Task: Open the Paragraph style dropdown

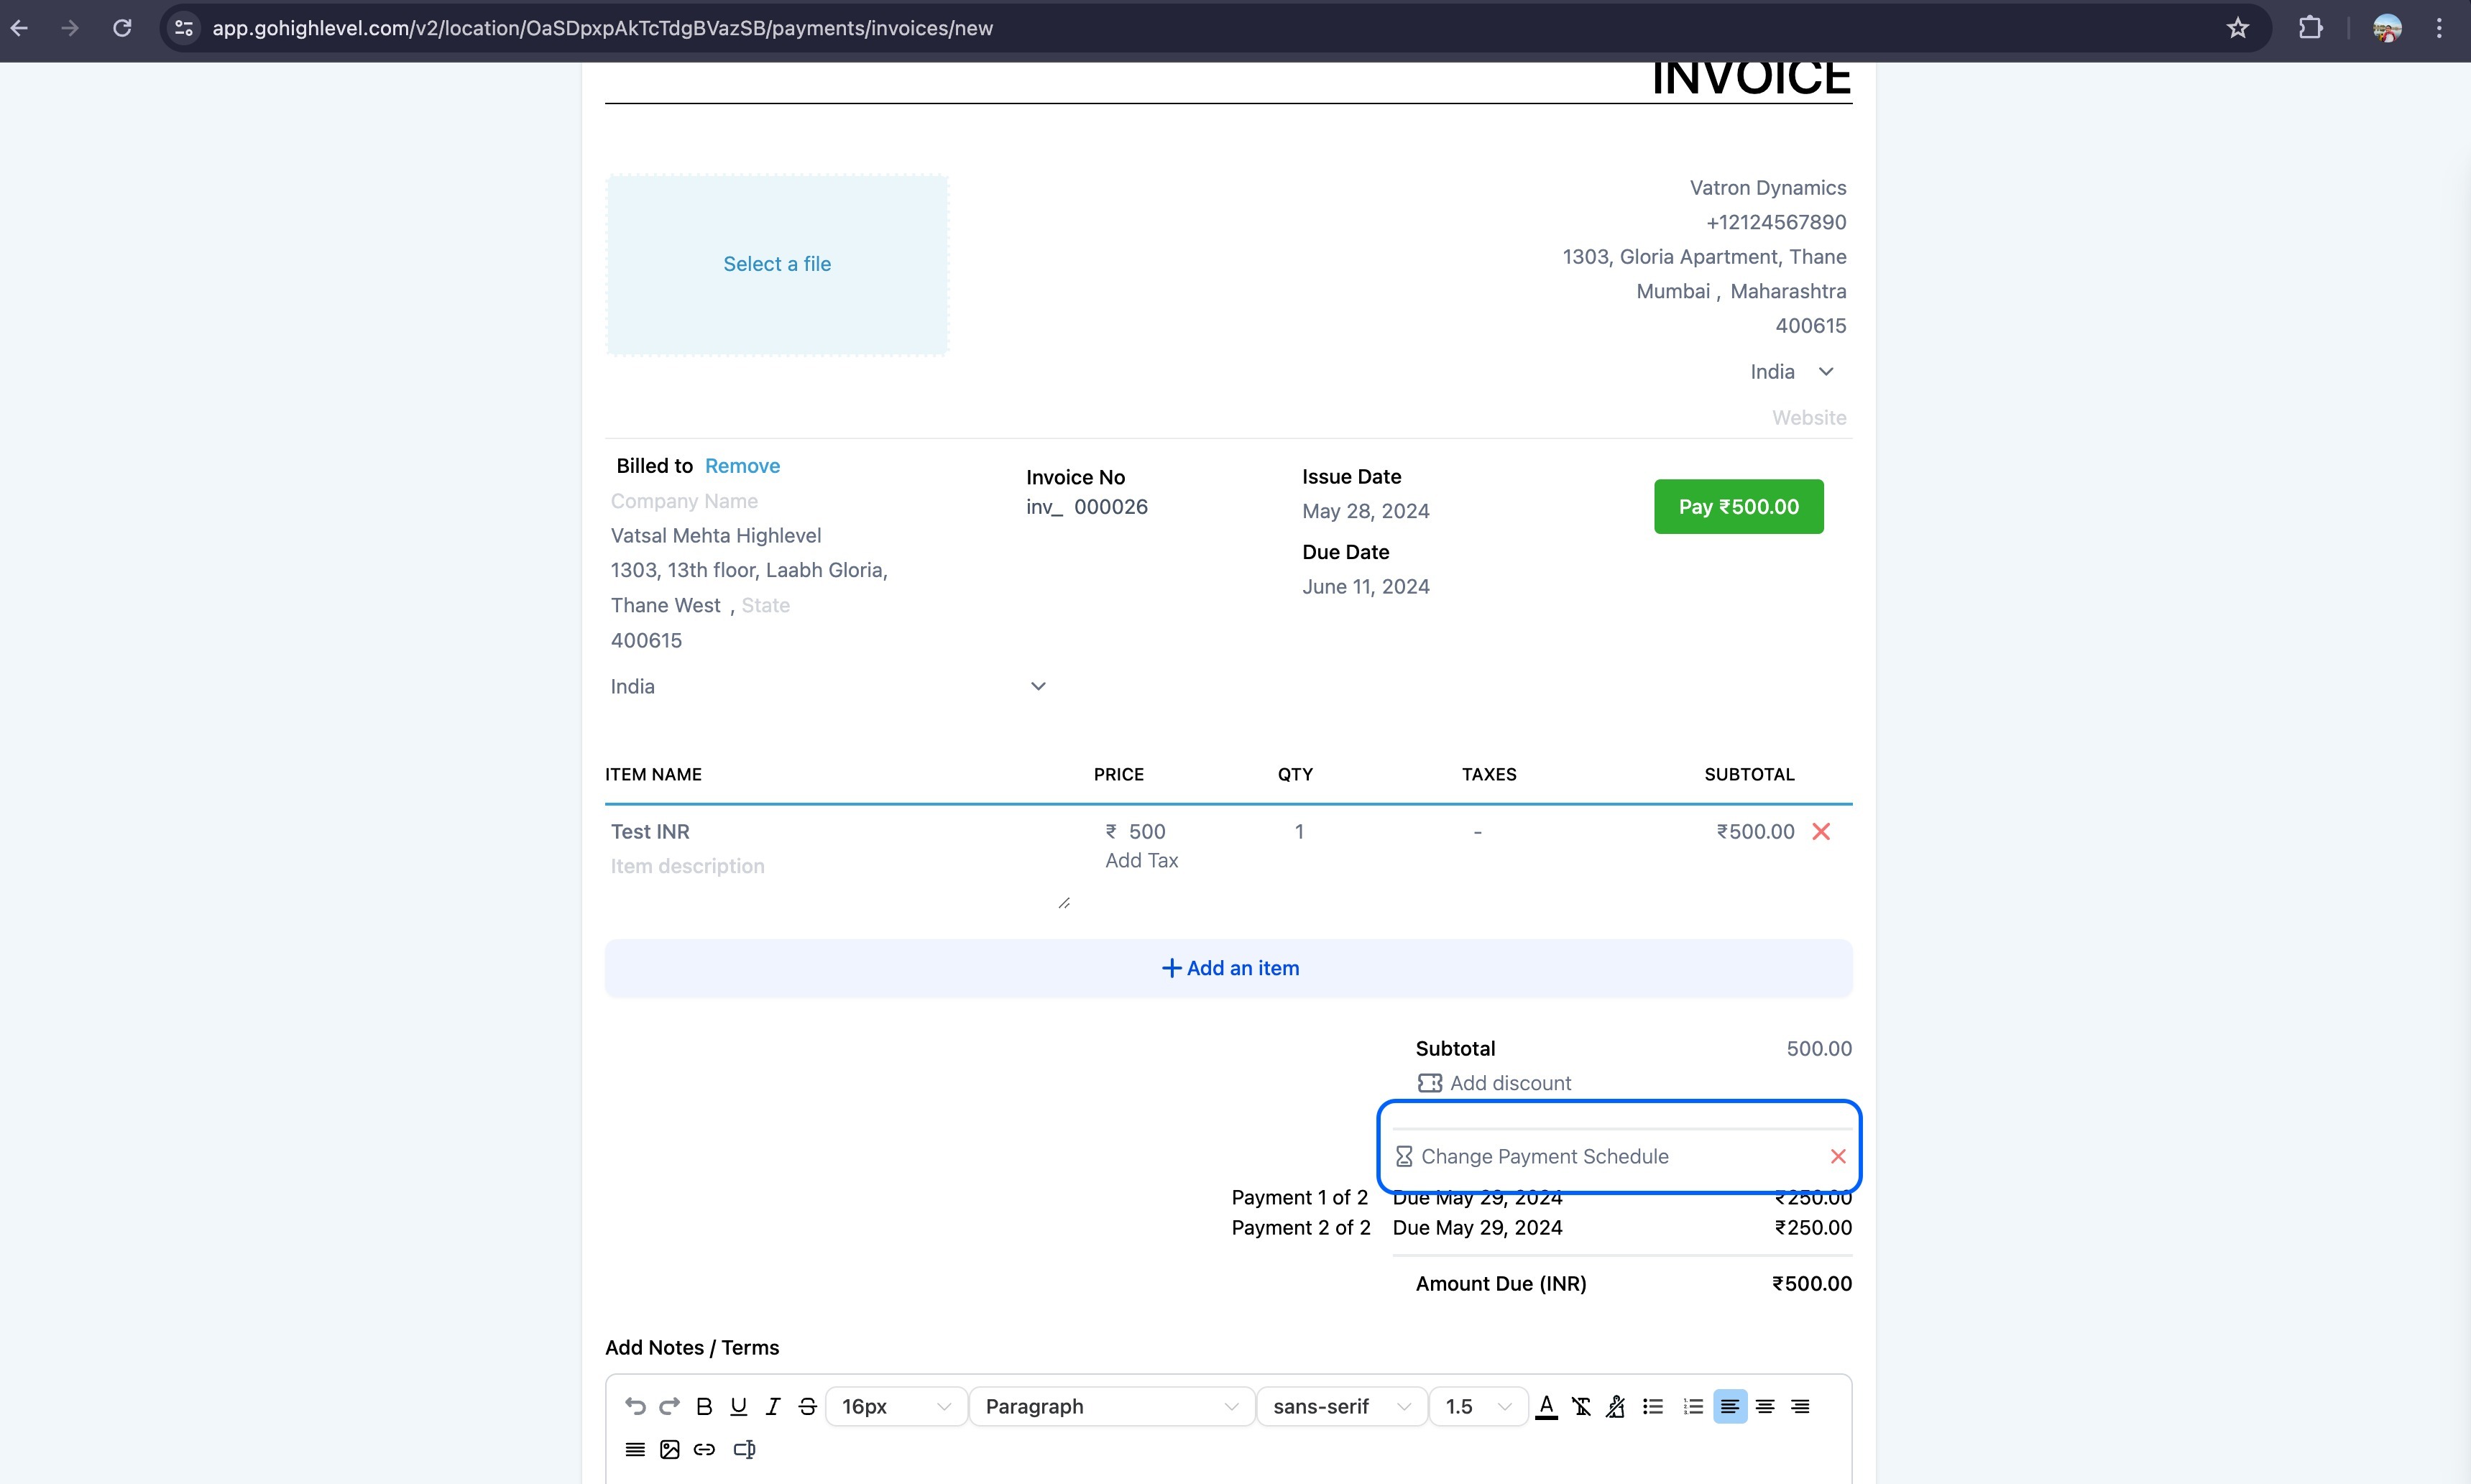Action: [x=1111, y=1406]
